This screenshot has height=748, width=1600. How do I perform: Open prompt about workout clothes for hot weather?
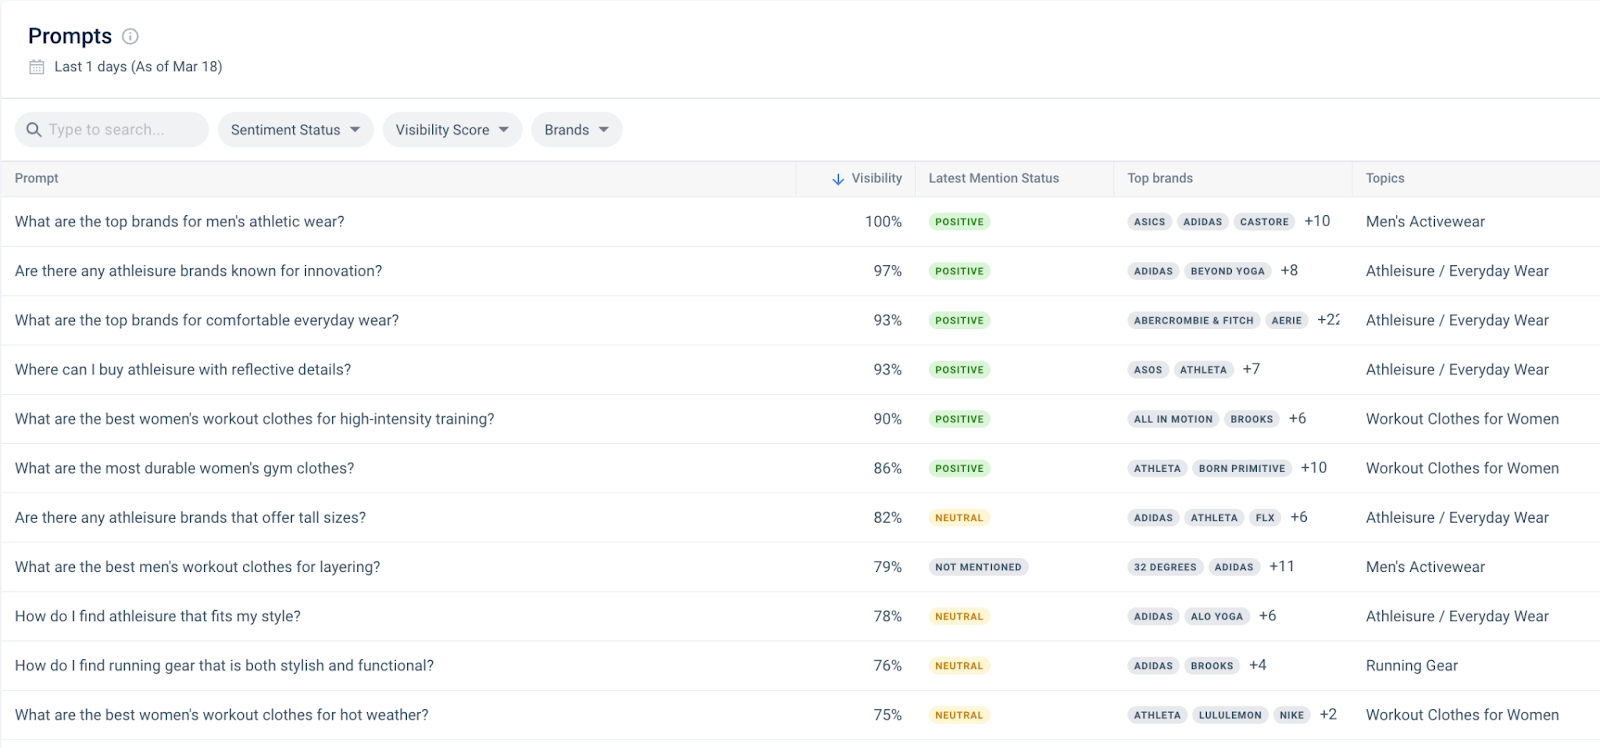click(221, 715)
